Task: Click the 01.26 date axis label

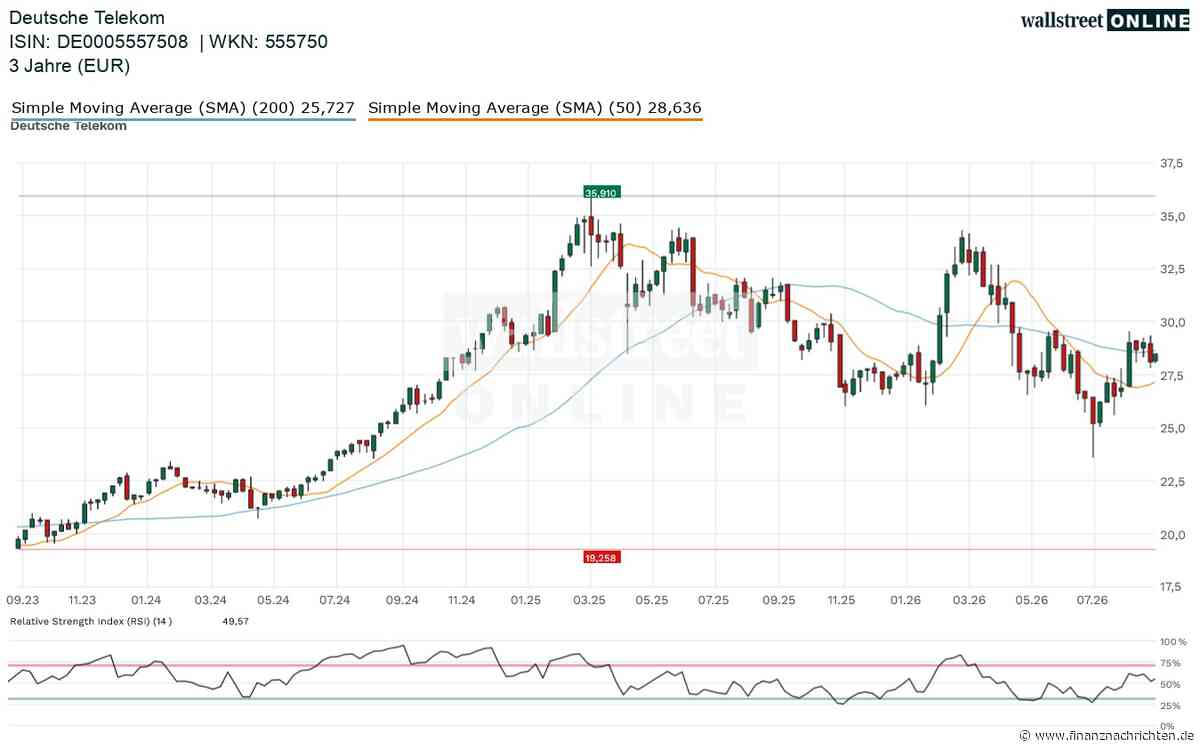Action: point(905,600)
